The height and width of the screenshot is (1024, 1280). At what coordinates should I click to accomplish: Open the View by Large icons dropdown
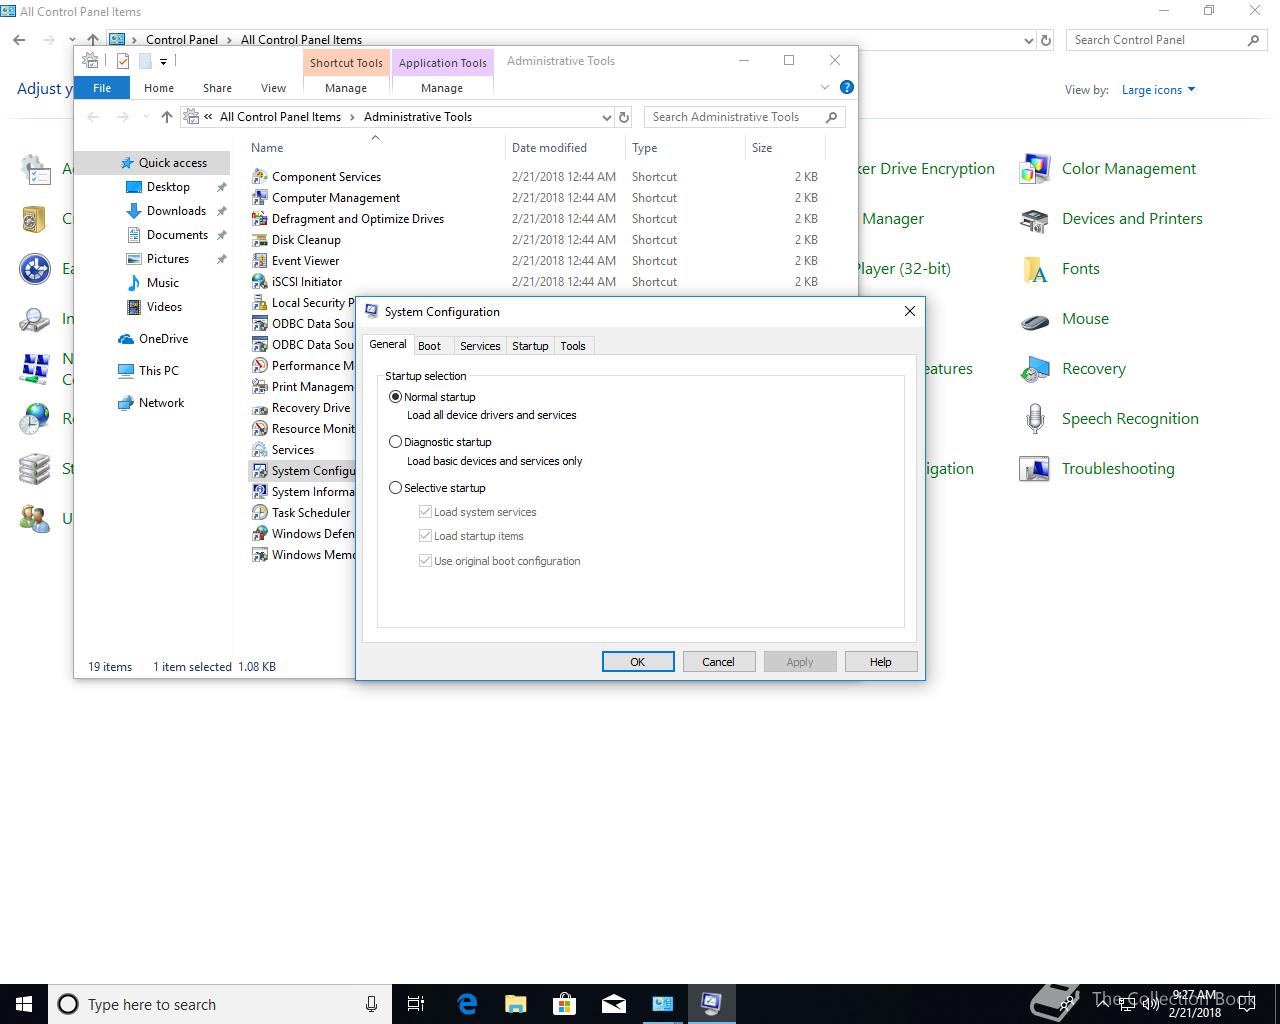pyautogui.click(x=1158, y=90)
